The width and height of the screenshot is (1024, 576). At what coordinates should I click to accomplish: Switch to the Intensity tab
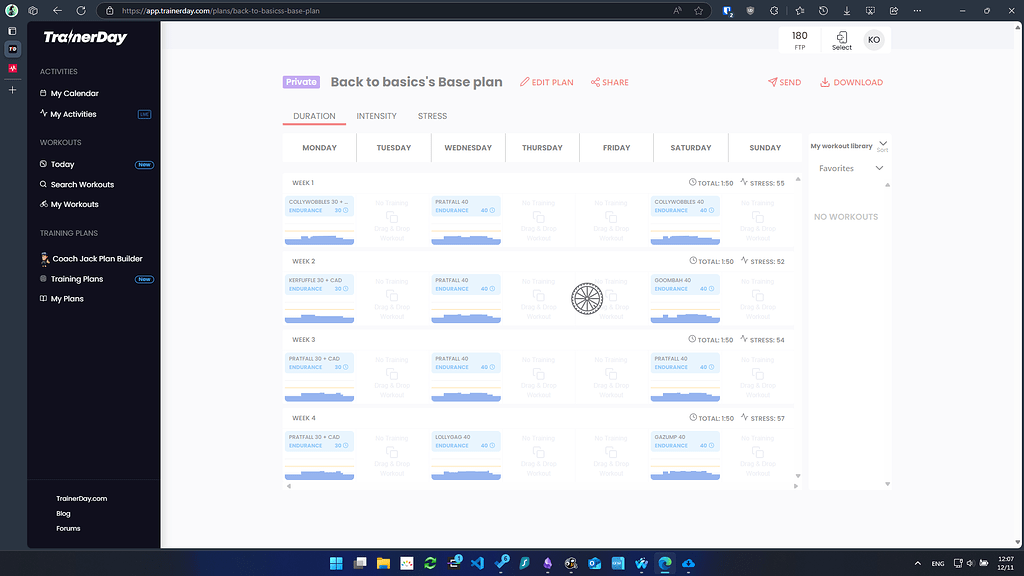pos(377,115)
